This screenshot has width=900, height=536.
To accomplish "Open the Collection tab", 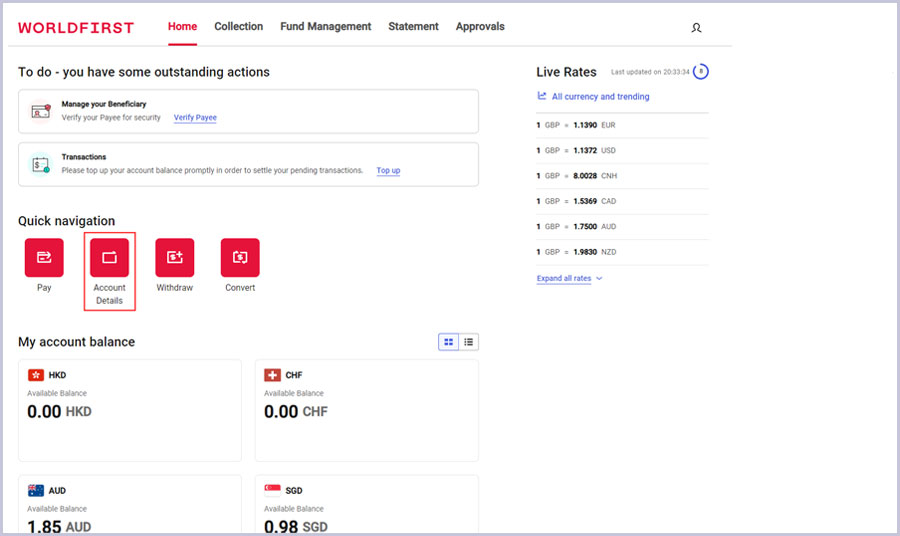I will coord(238,27).
